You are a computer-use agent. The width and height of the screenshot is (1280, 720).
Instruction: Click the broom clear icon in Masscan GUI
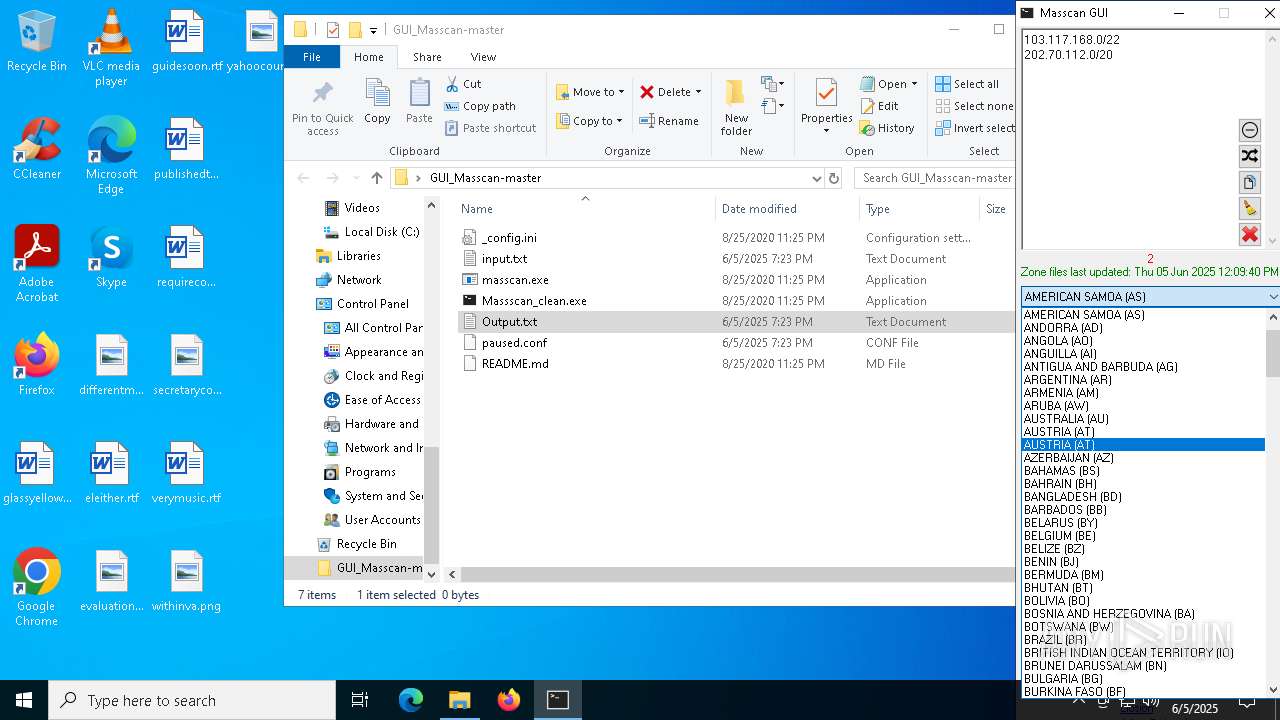pyautogui.click(x=1249, y=208)
